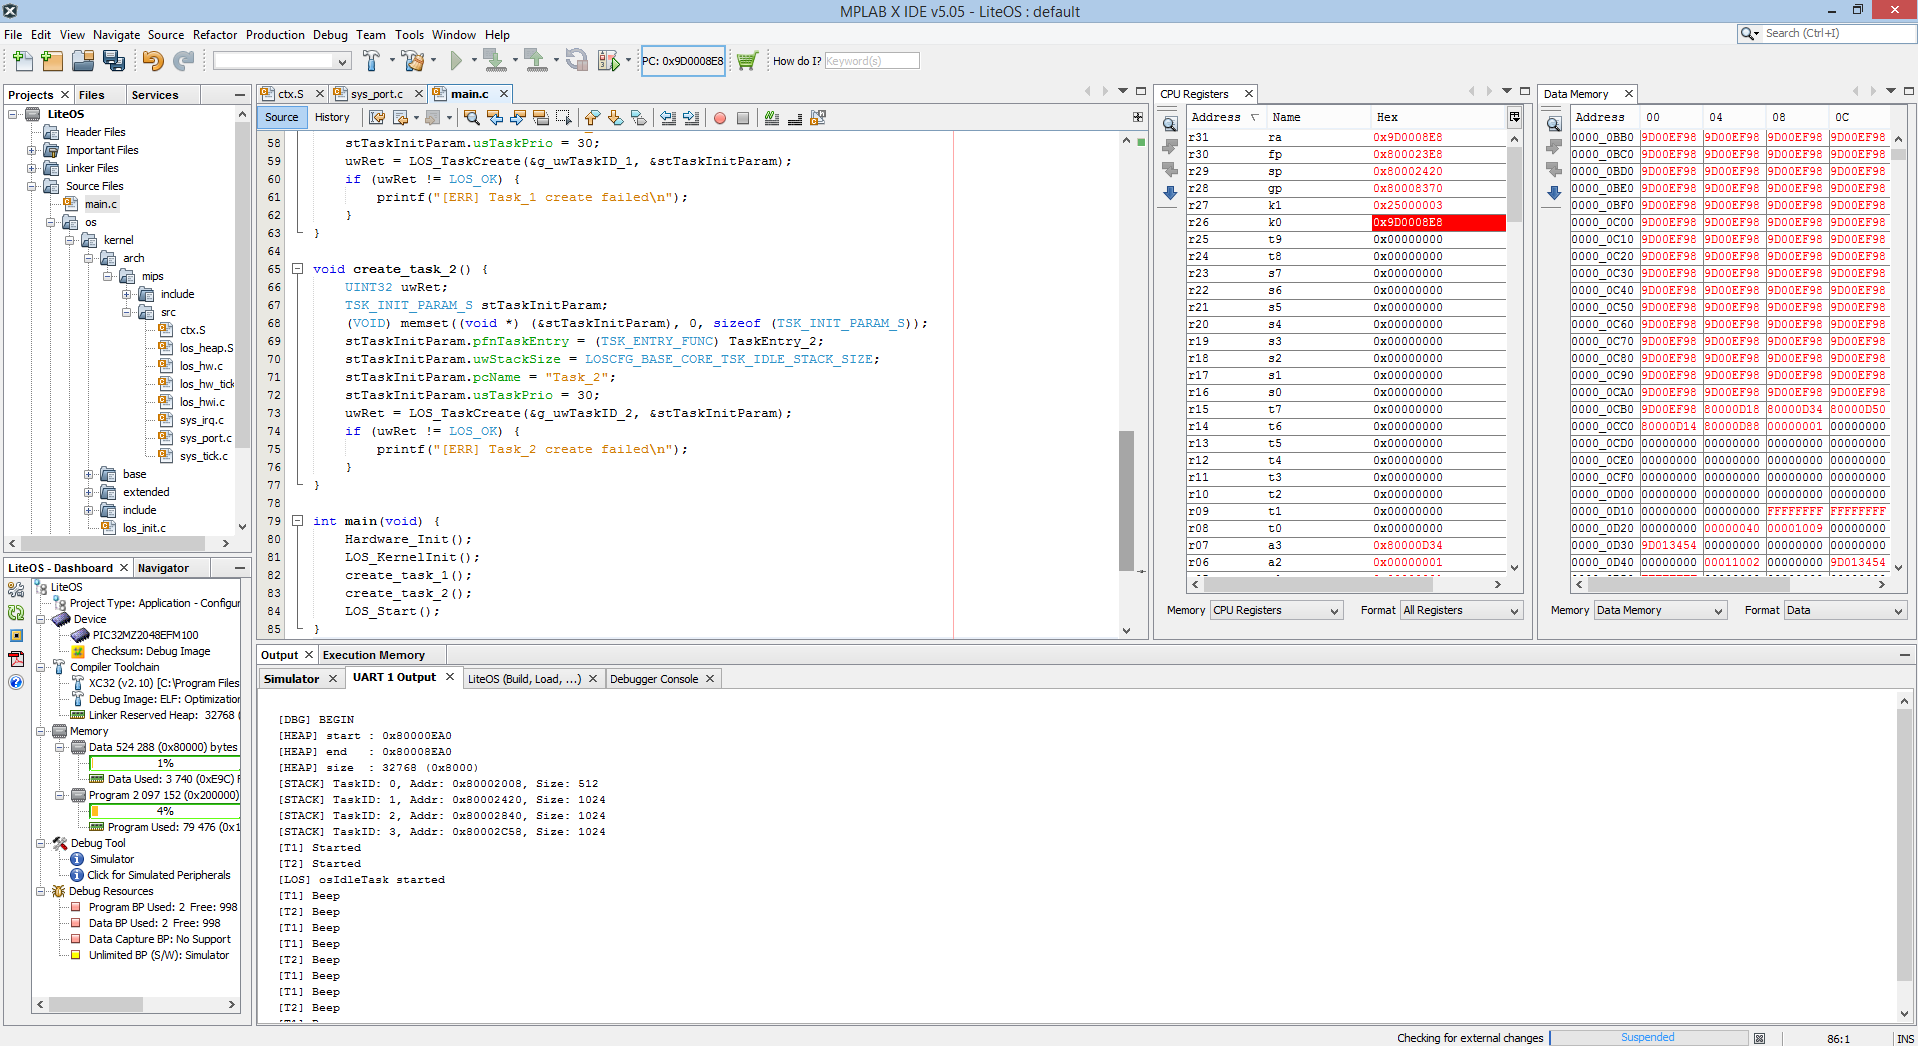Toggle the Source view button
The height and width of the screenshot is (1046, 1918).
point(281,117)
